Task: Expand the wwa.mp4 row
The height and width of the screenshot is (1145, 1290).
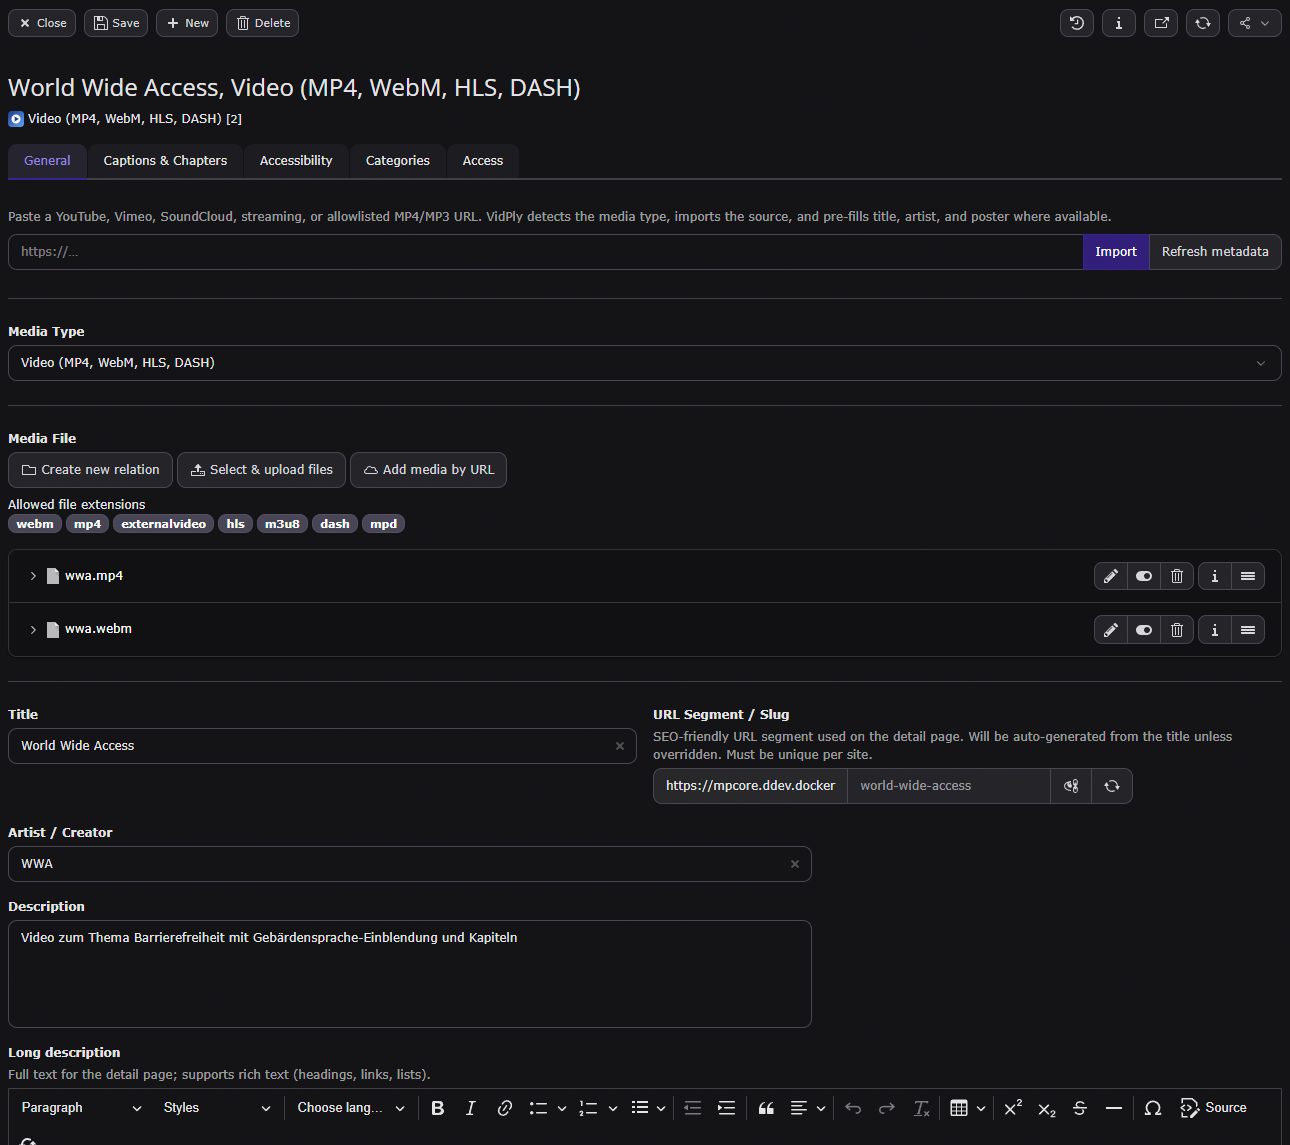Action: (33, 576)
